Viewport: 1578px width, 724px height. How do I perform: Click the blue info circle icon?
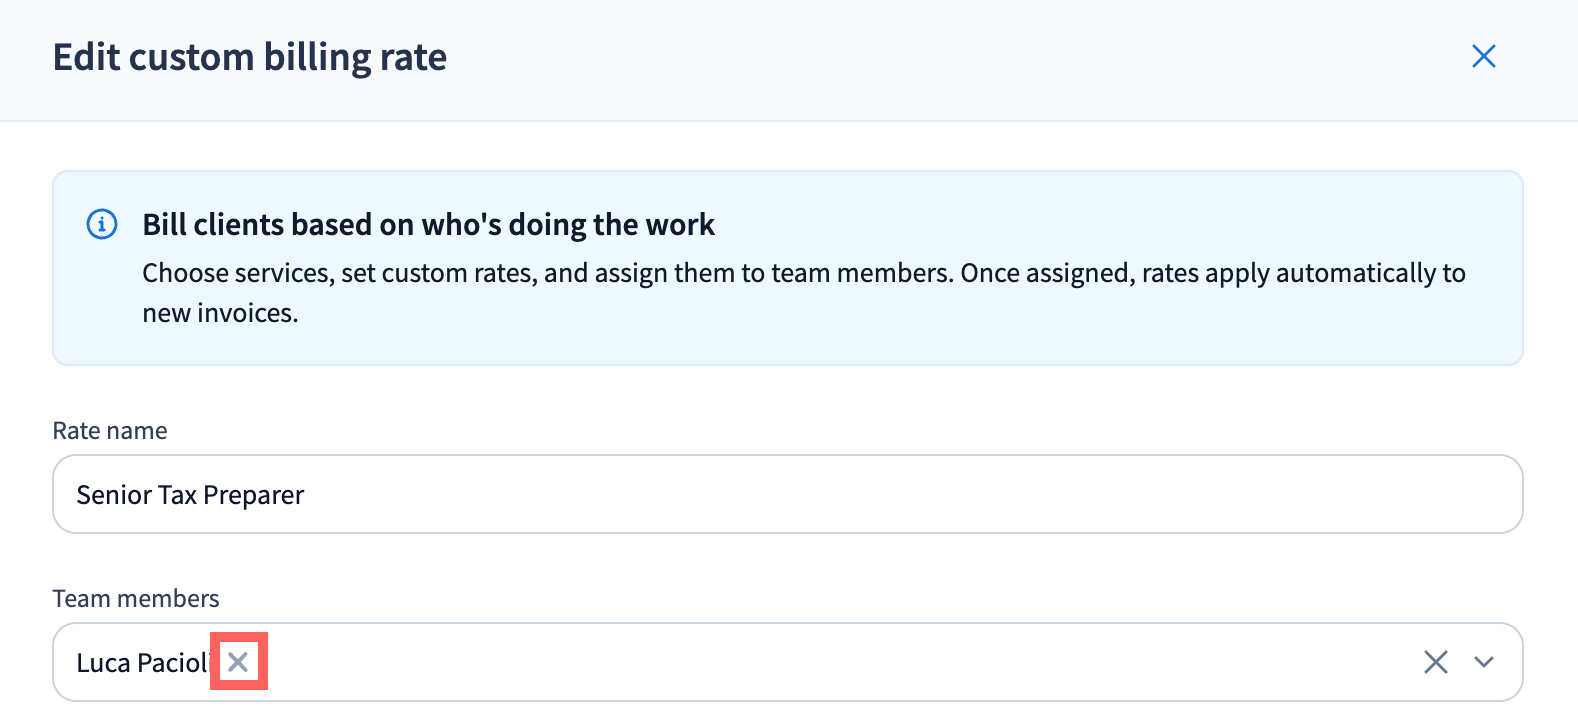102,224
